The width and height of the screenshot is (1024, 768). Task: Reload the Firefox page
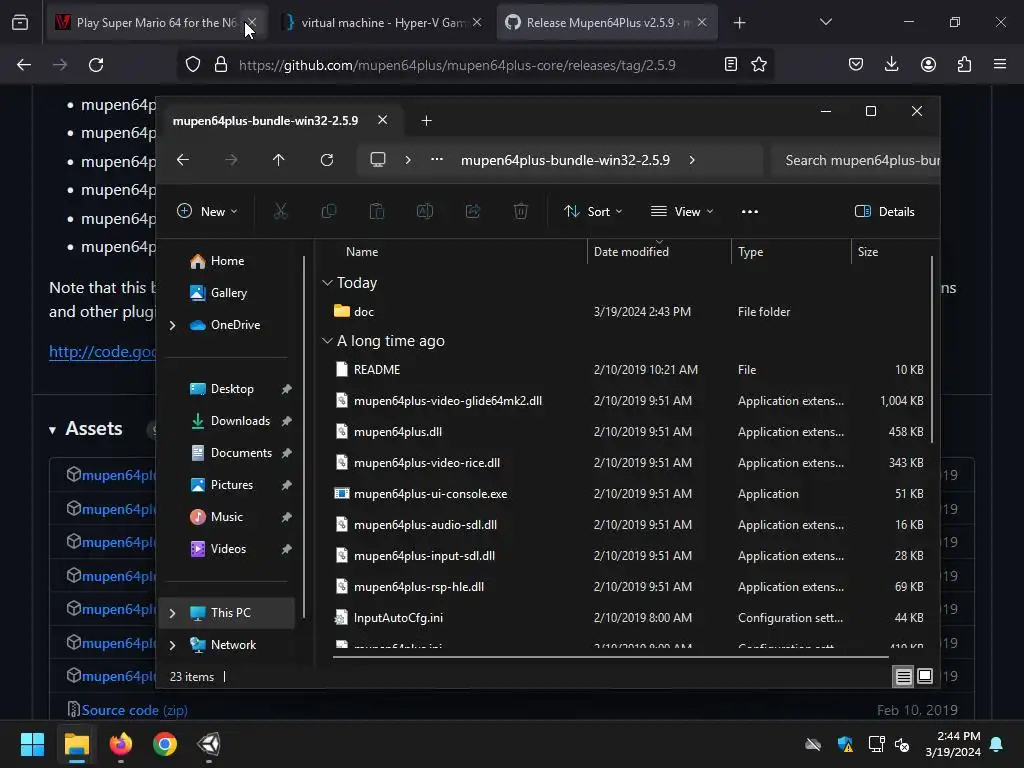point(96,65)
